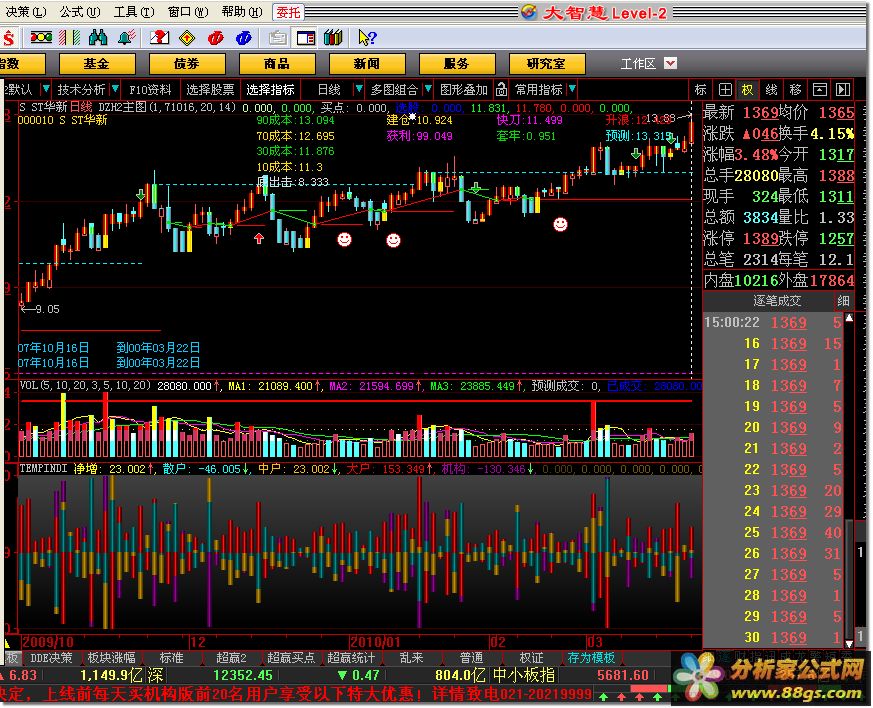This screenshot has width=873, height=708.
Task: Click the hide side panel arrow icon
Action: (x=843, y=90)
